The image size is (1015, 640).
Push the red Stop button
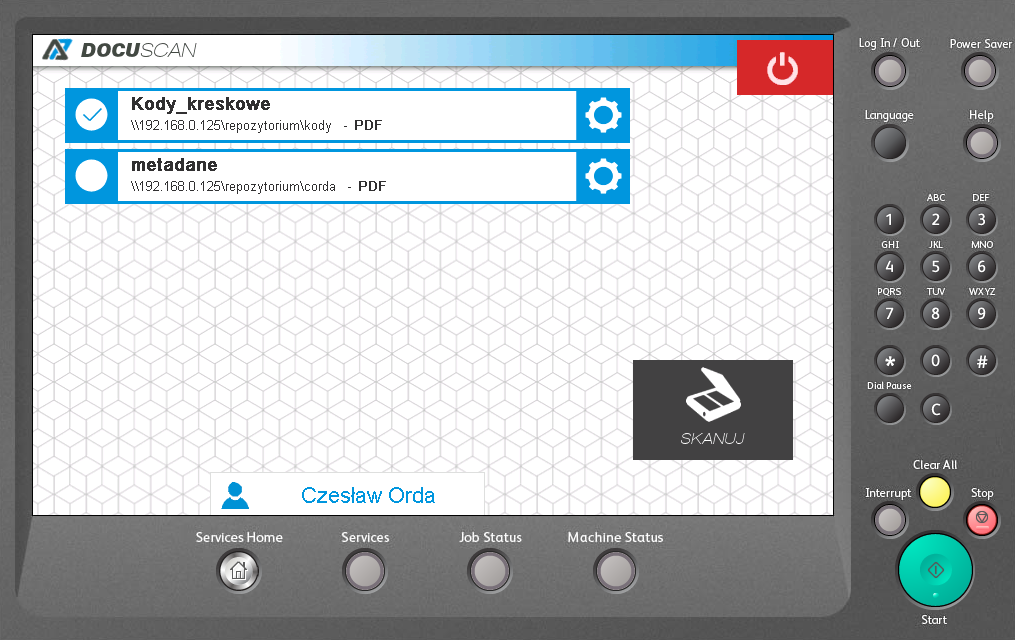click(981, 519)
